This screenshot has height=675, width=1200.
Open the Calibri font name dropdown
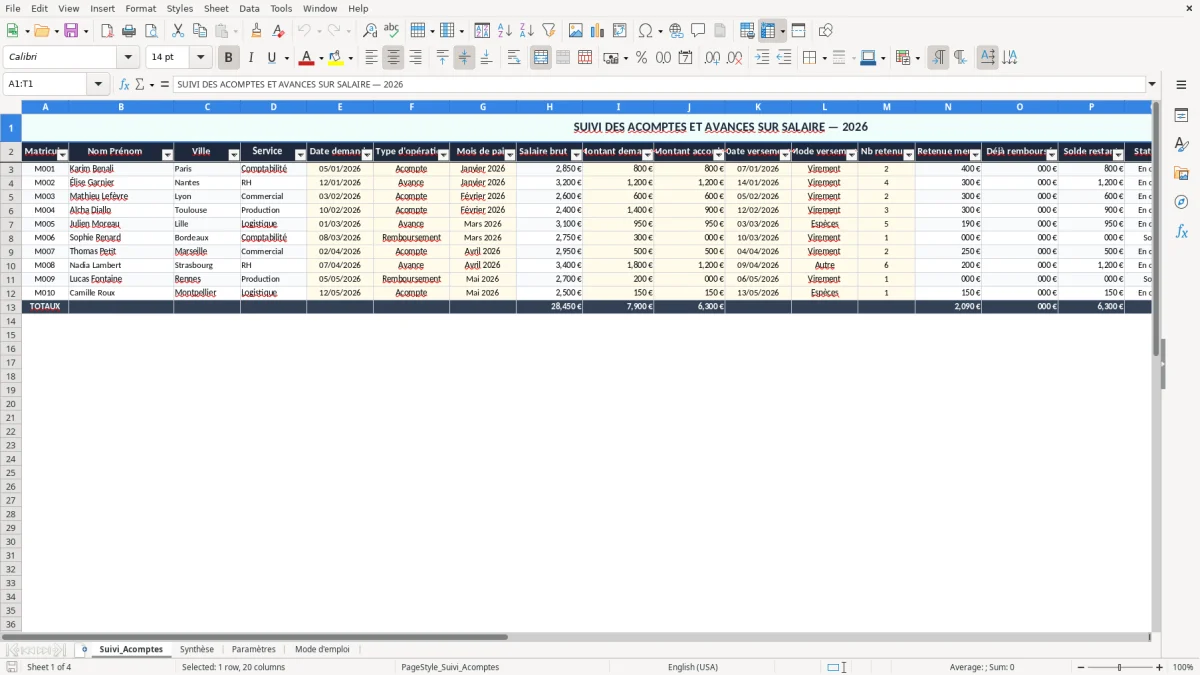point(128,58)
